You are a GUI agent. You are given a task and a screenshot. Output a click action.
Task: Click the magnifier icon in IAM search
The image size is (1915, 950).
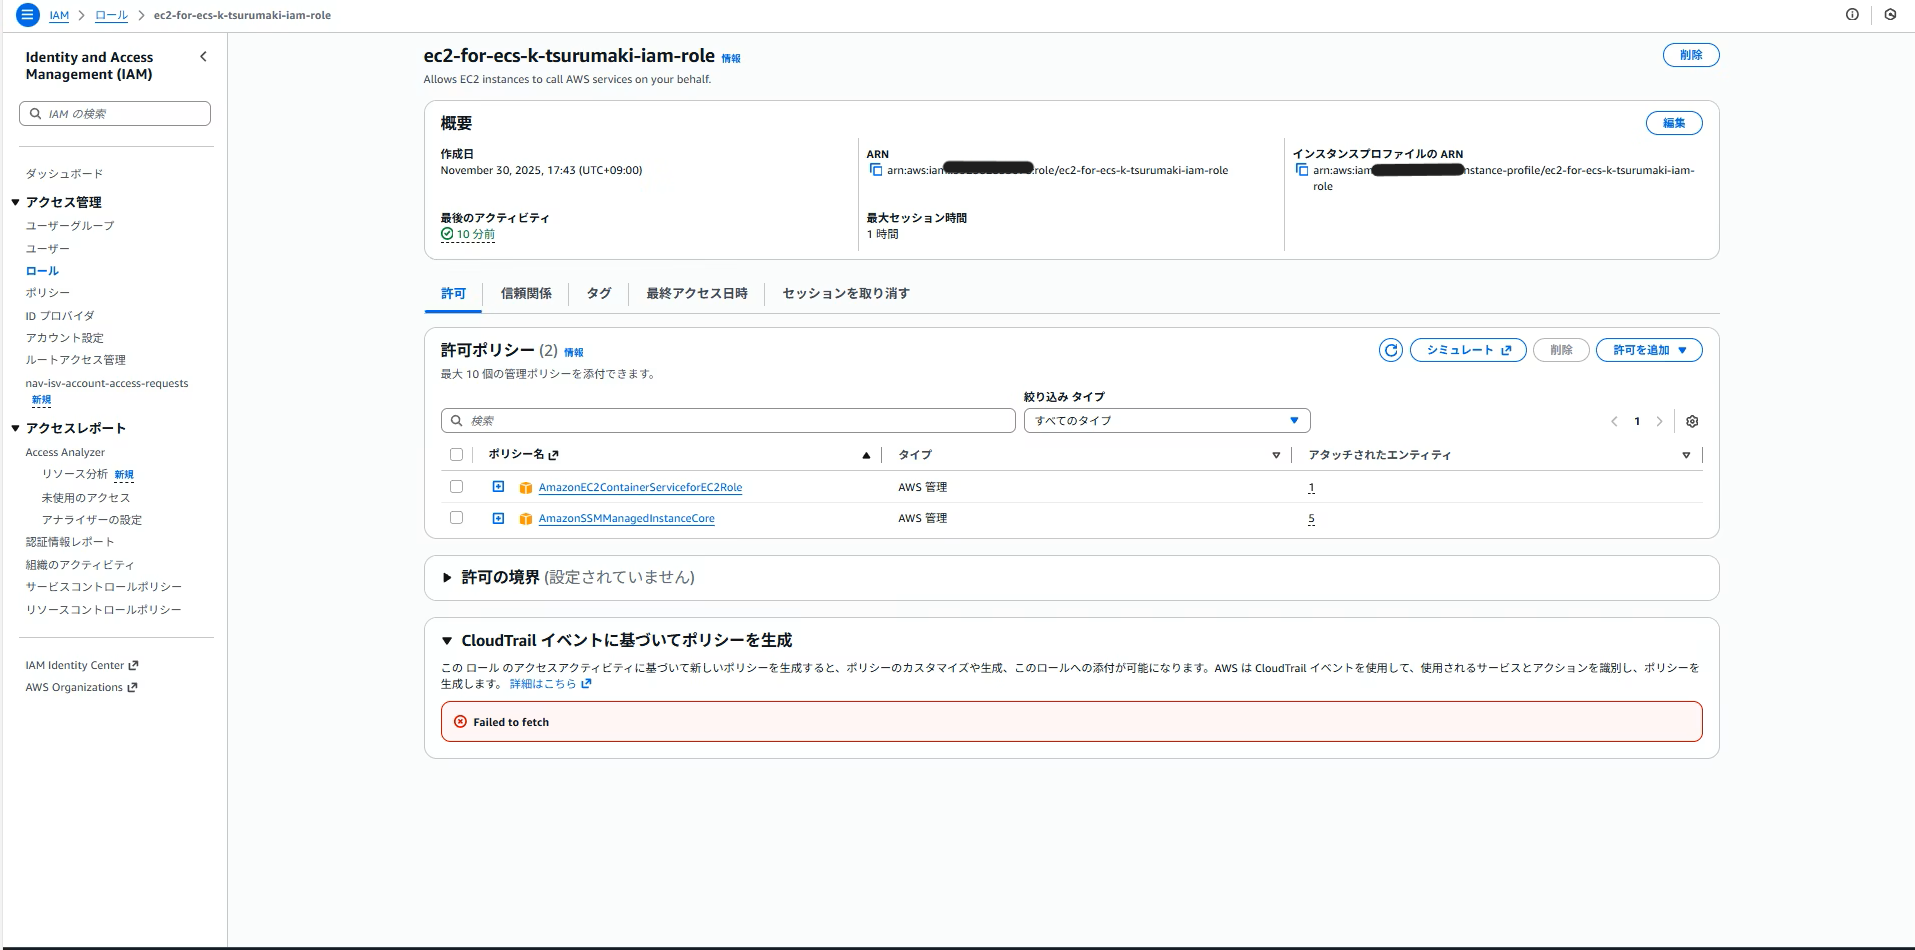pos(35,114)
